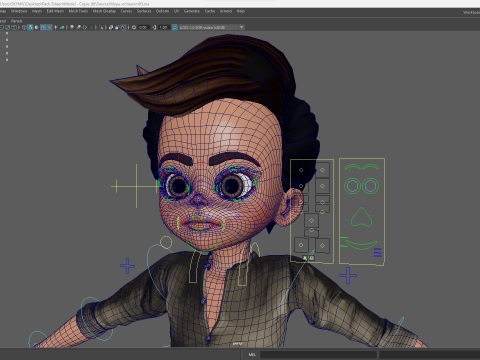
Task: Click the wireframe shading icon in viewport toolbar
Action: tap(24, 27)
